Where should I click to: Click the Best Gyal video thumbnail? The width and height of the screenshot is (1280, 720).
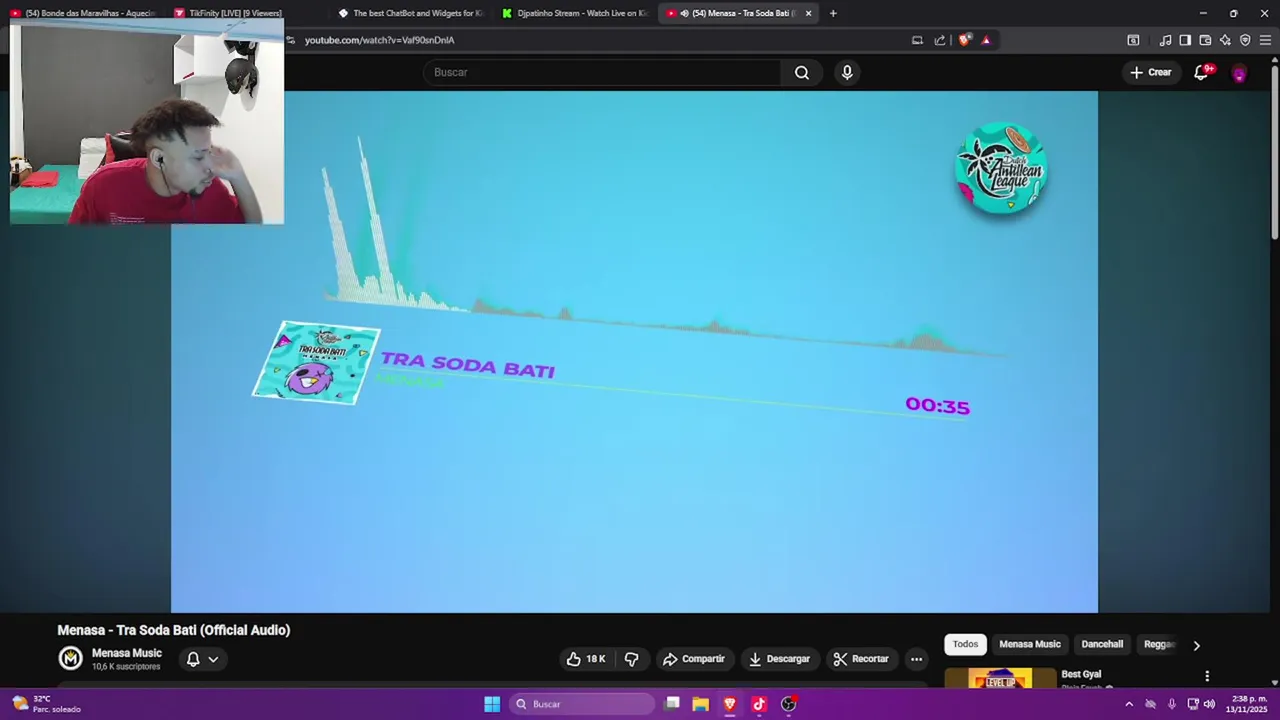pos(1000,679)
